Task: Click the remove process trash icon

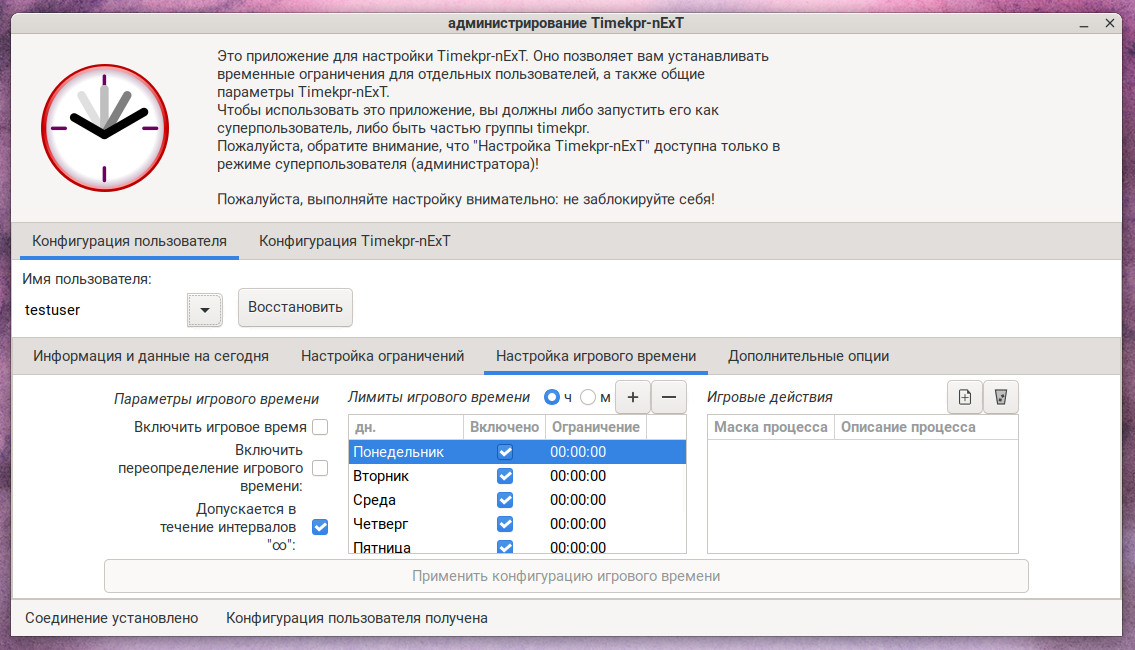Action: pyautogui.click(x=1000, y=397)
